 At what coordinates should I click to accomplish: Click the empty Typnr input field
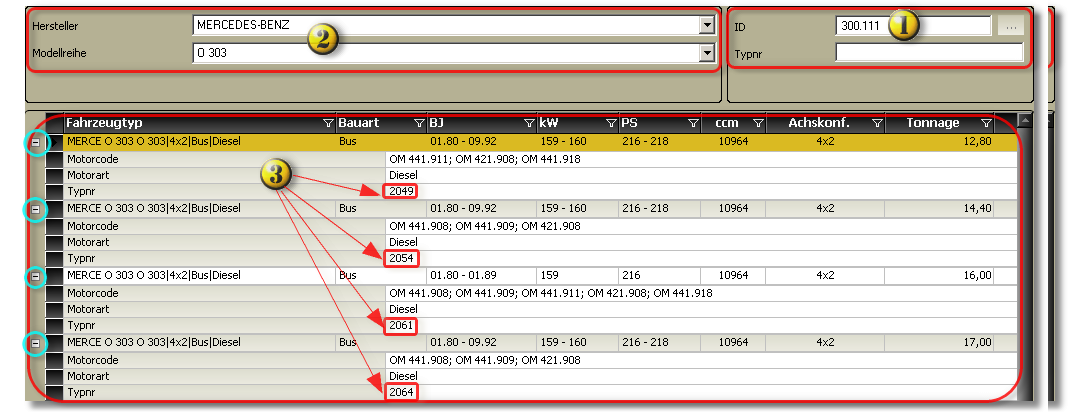[x=929, y=52]
